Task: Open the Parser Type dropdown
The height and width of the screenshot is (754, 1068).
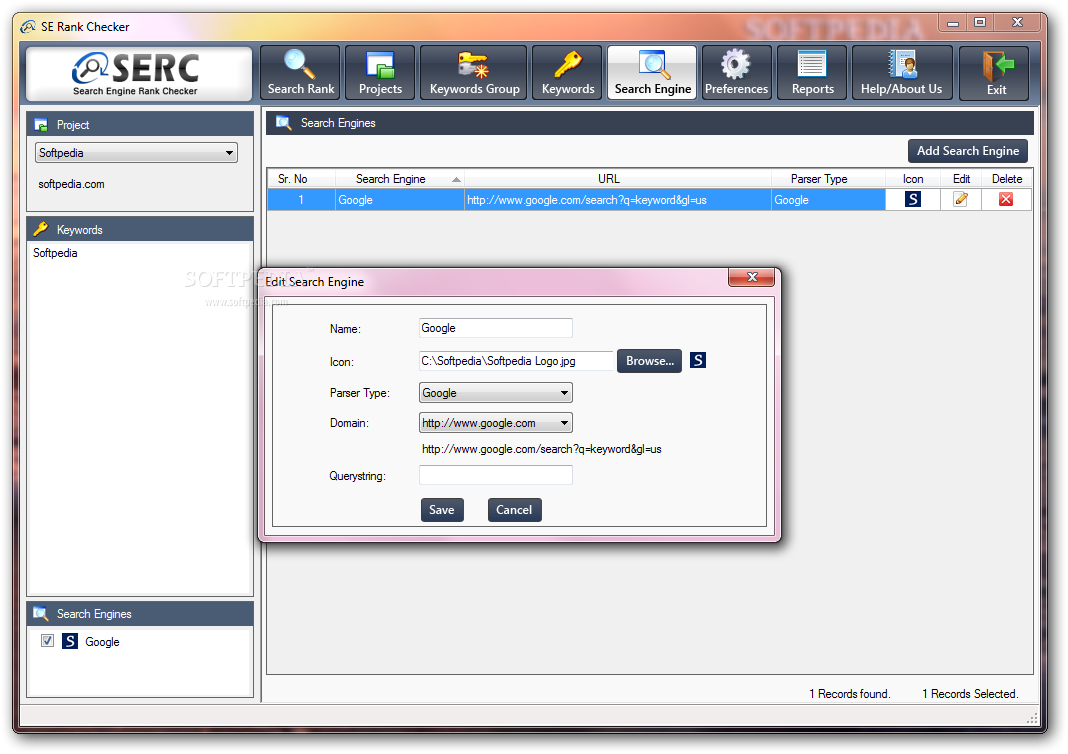Action: (495, 393)
